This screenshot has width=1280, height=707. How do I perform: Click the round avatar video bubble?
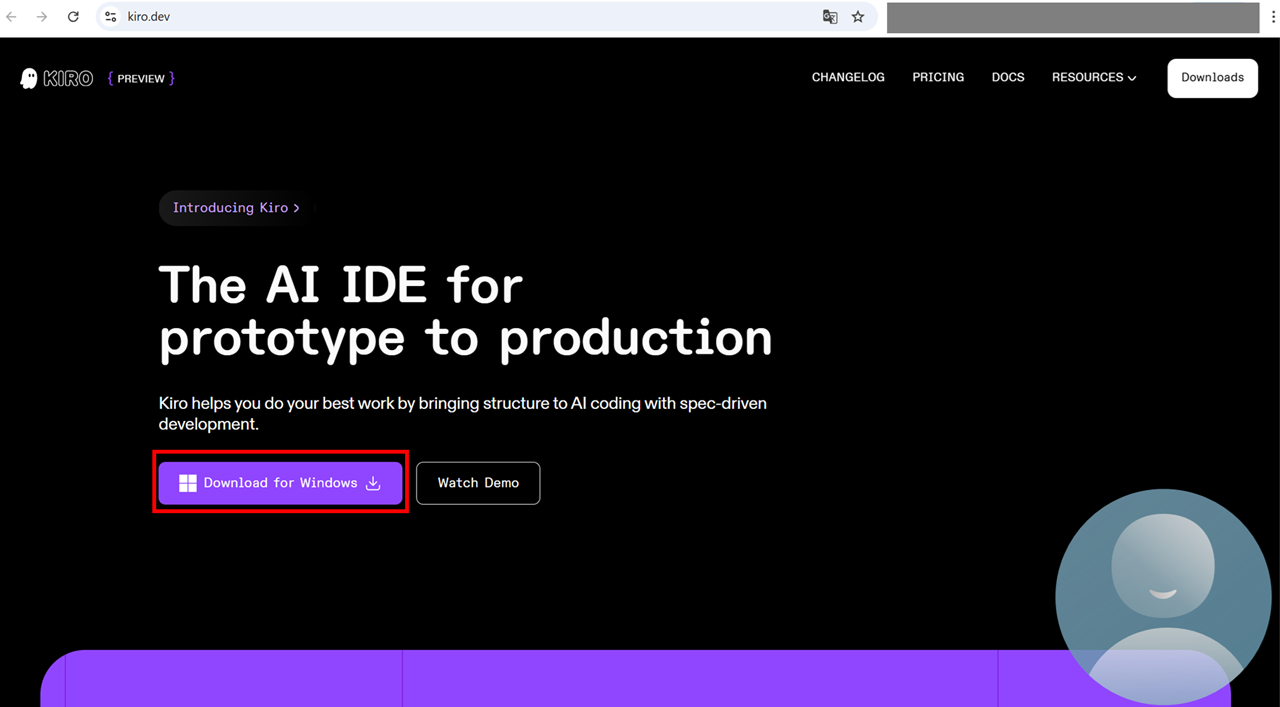(1162, 597)
